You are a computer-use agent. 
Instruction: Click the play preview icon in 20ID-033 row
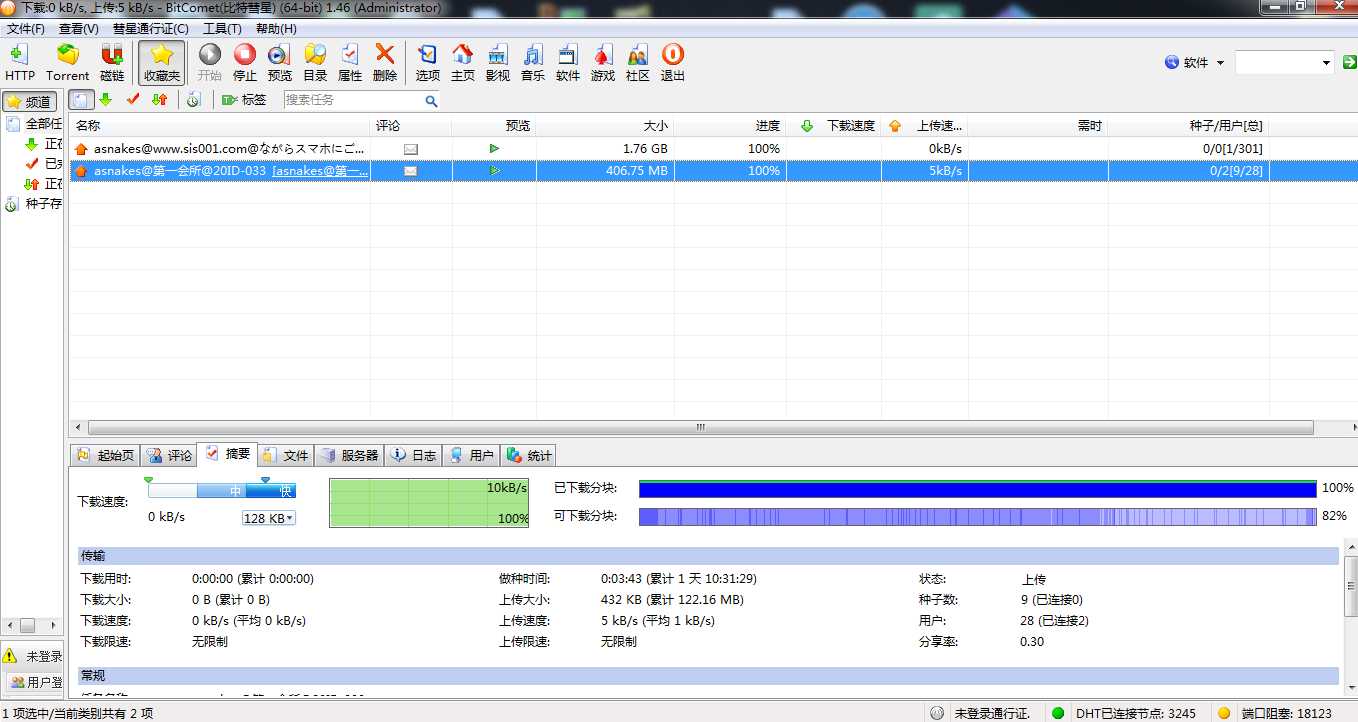[494, 171]
